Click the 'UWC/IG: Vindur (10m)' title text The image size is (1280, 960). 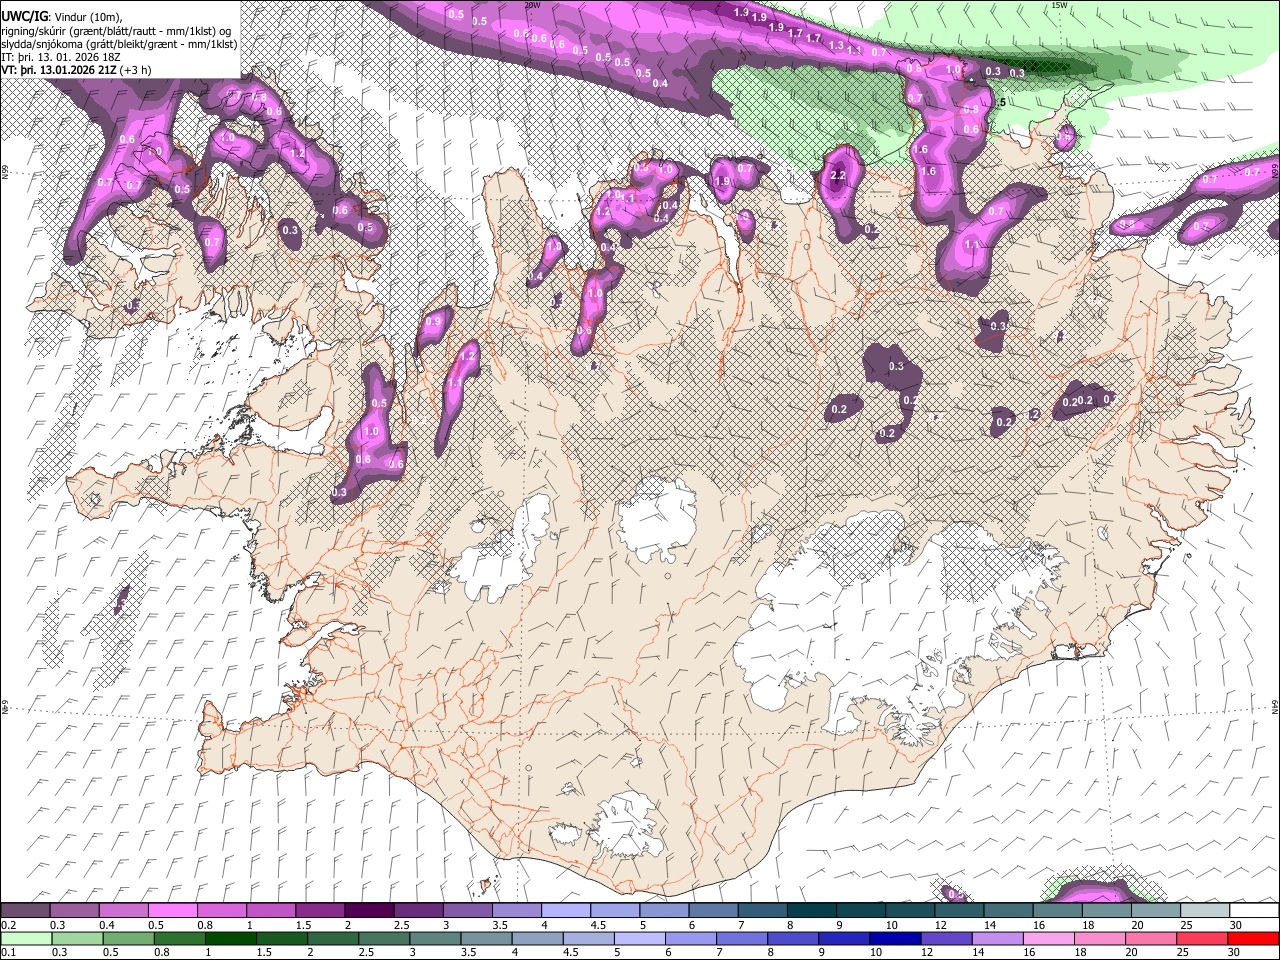(x=63, y=15)
